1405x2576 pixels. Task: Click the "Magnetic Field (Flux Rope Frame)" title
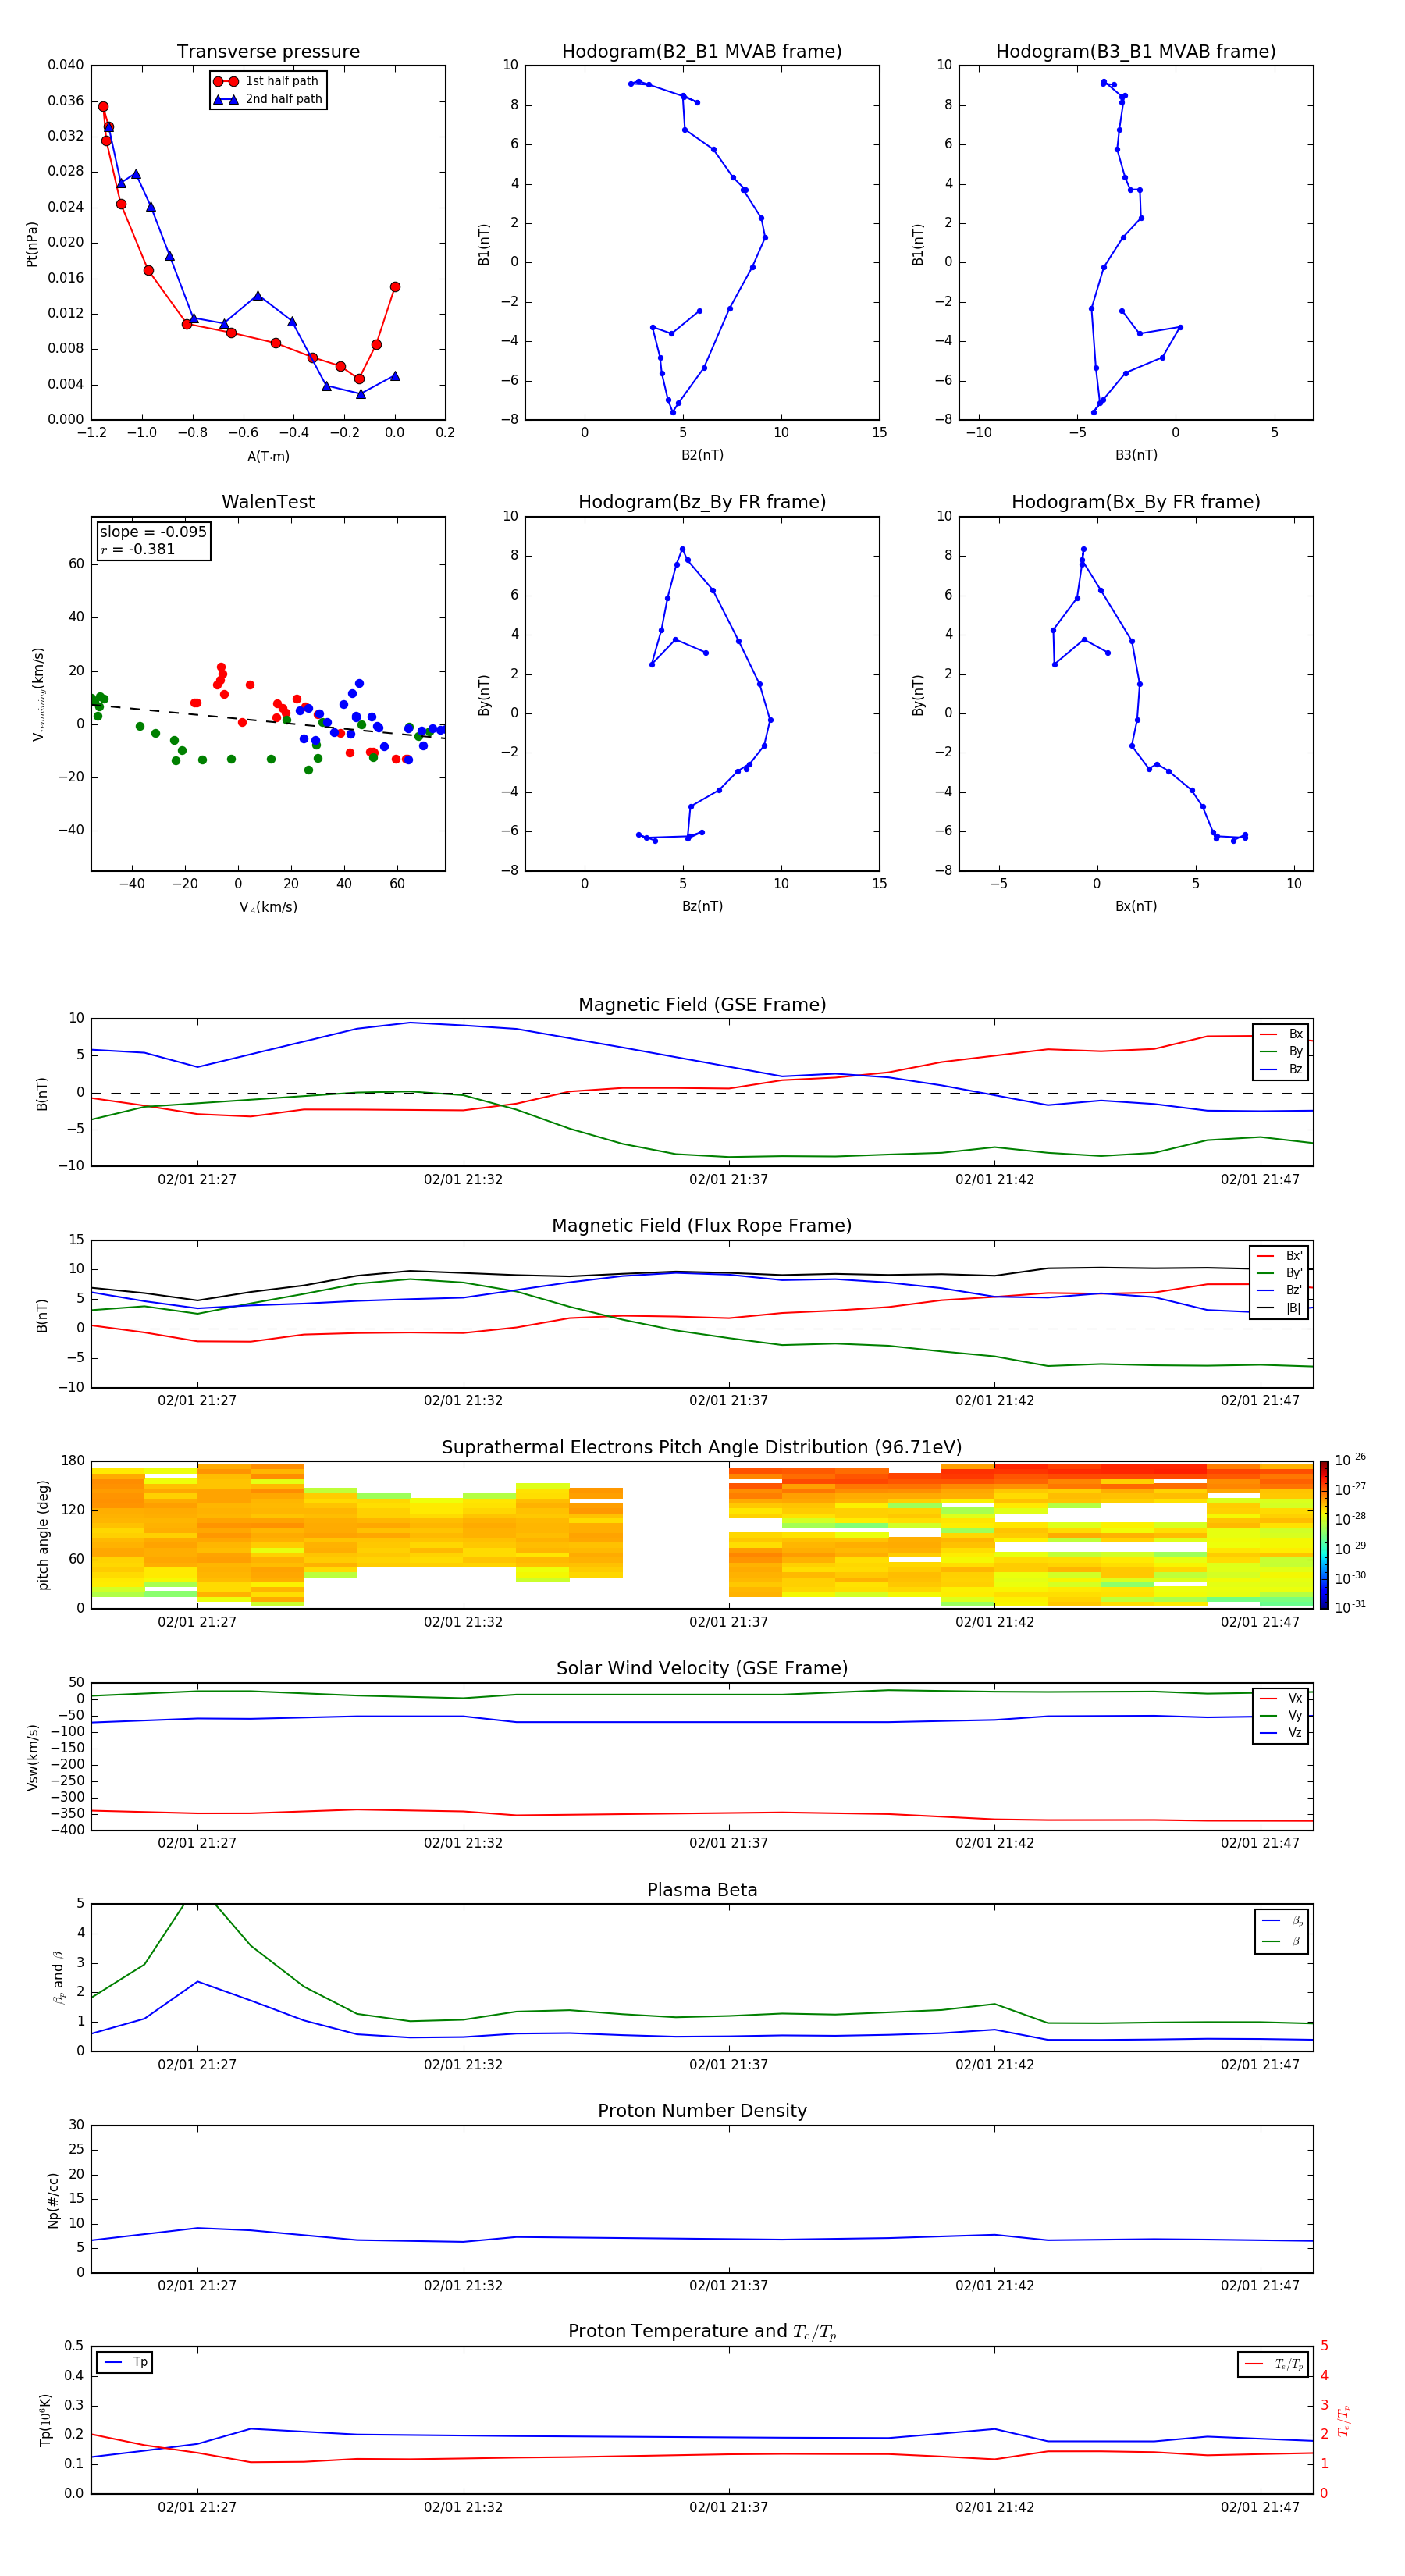coord(702,1226)
